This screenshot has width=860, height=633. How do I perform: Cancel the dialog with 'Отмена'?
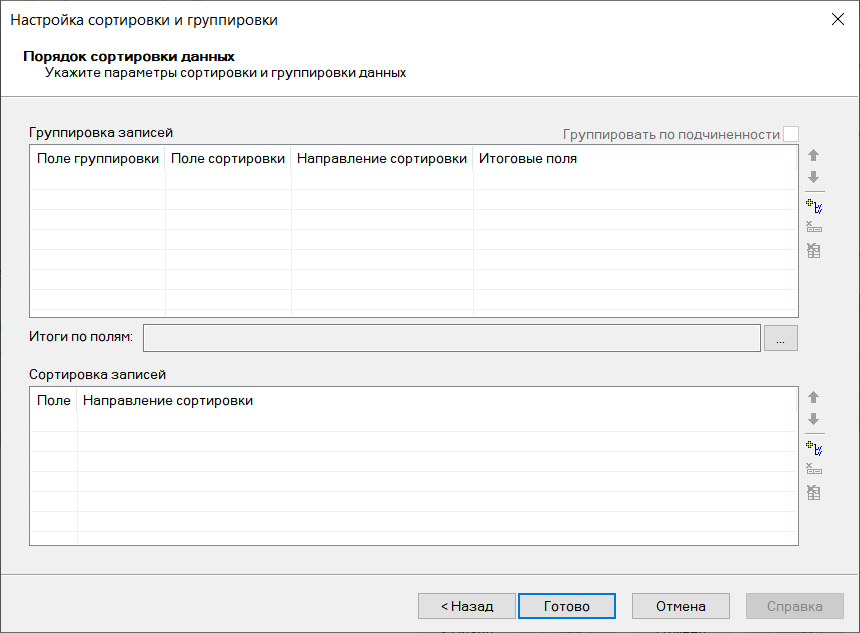(680, 606)
